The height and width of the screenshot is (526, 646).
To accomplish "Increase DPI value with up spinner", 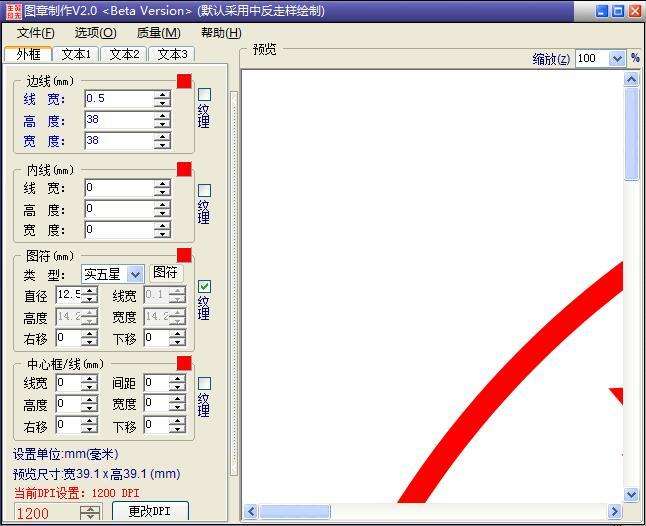I will 90,509.
